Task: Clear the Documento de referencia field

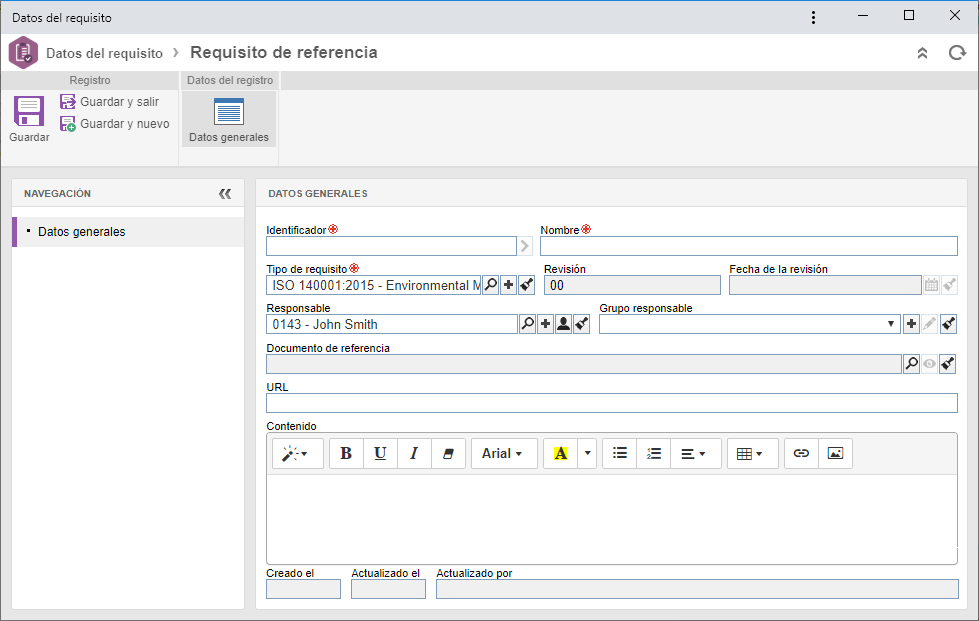Action: tap(948, 363)
